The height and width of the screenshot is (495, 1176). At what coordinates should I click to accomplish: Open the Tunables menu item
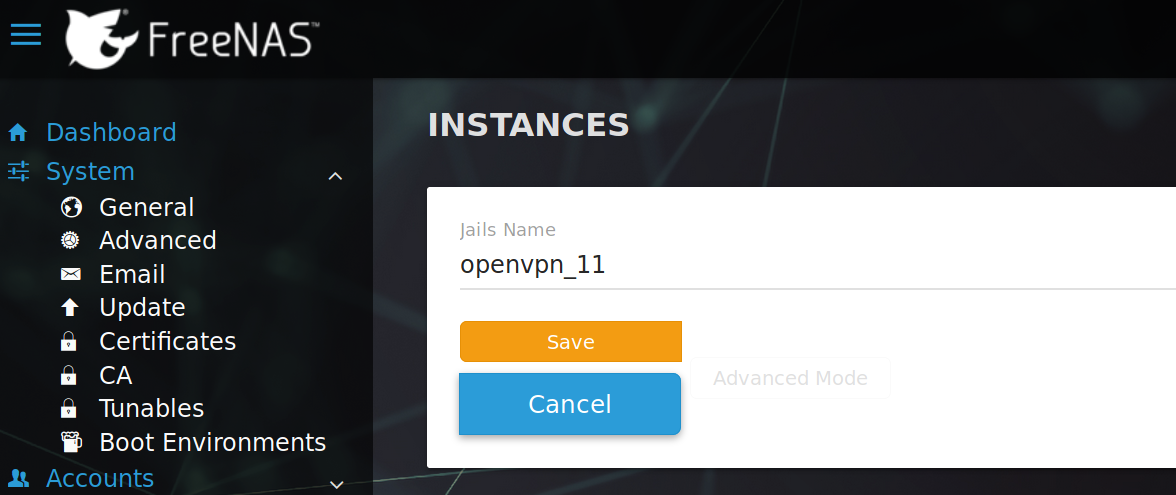tap(151, 408)
